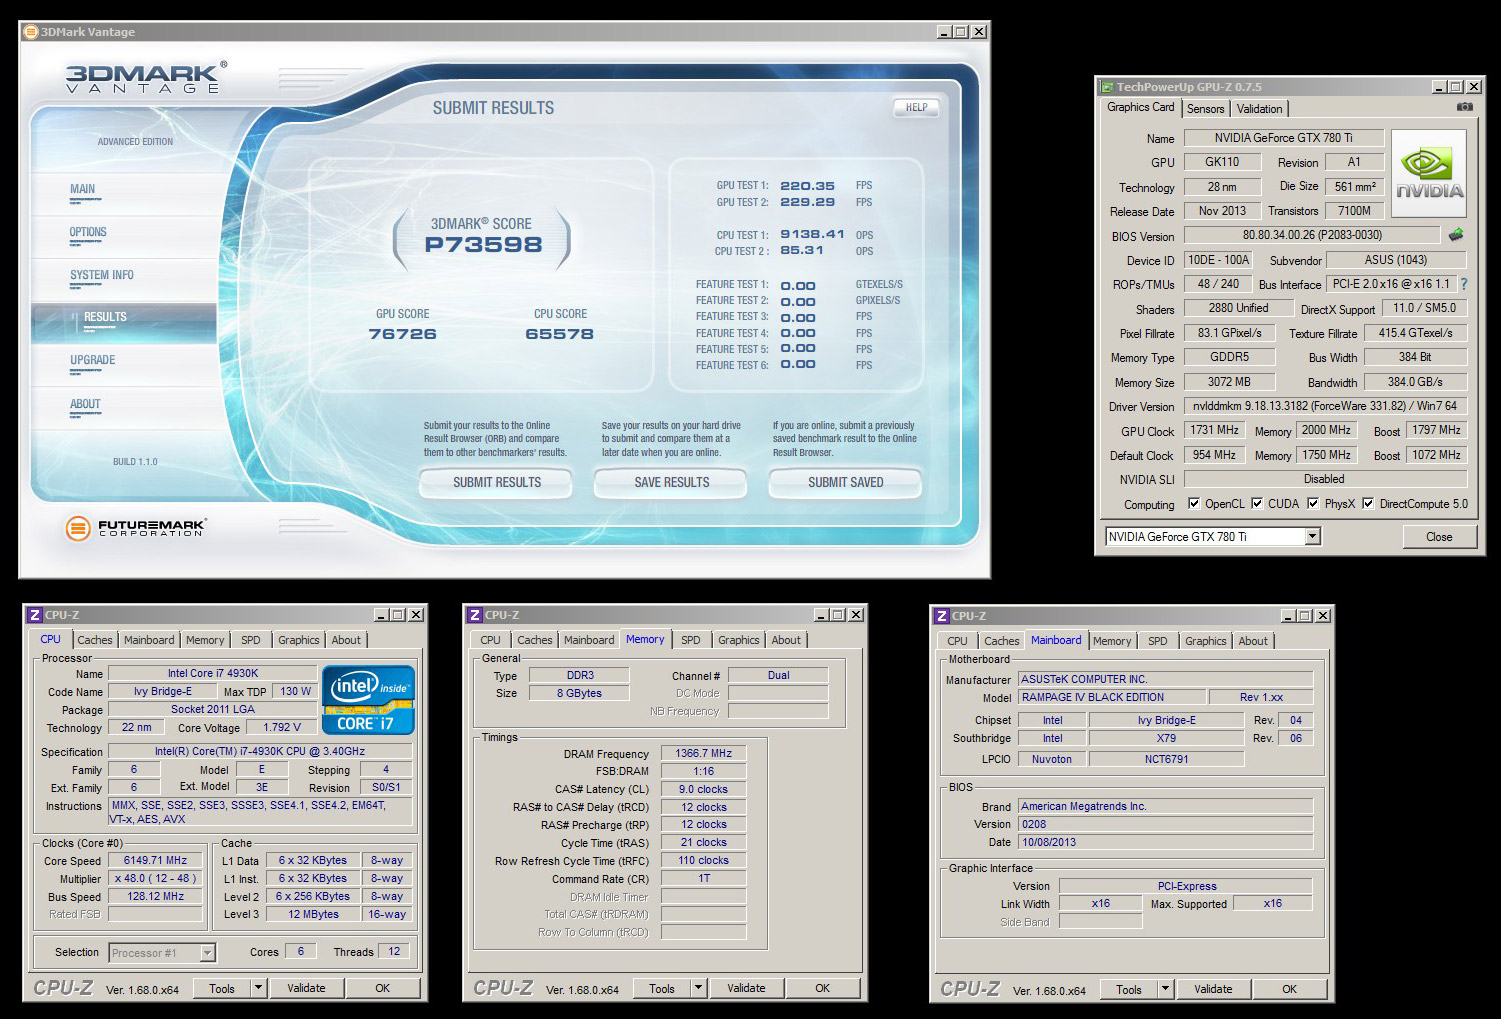Expand the Tools dropdown arrow in the CPU-Z CPU window
The width and height of the screenshot is (1501, 1019).
tap(258, 988)
